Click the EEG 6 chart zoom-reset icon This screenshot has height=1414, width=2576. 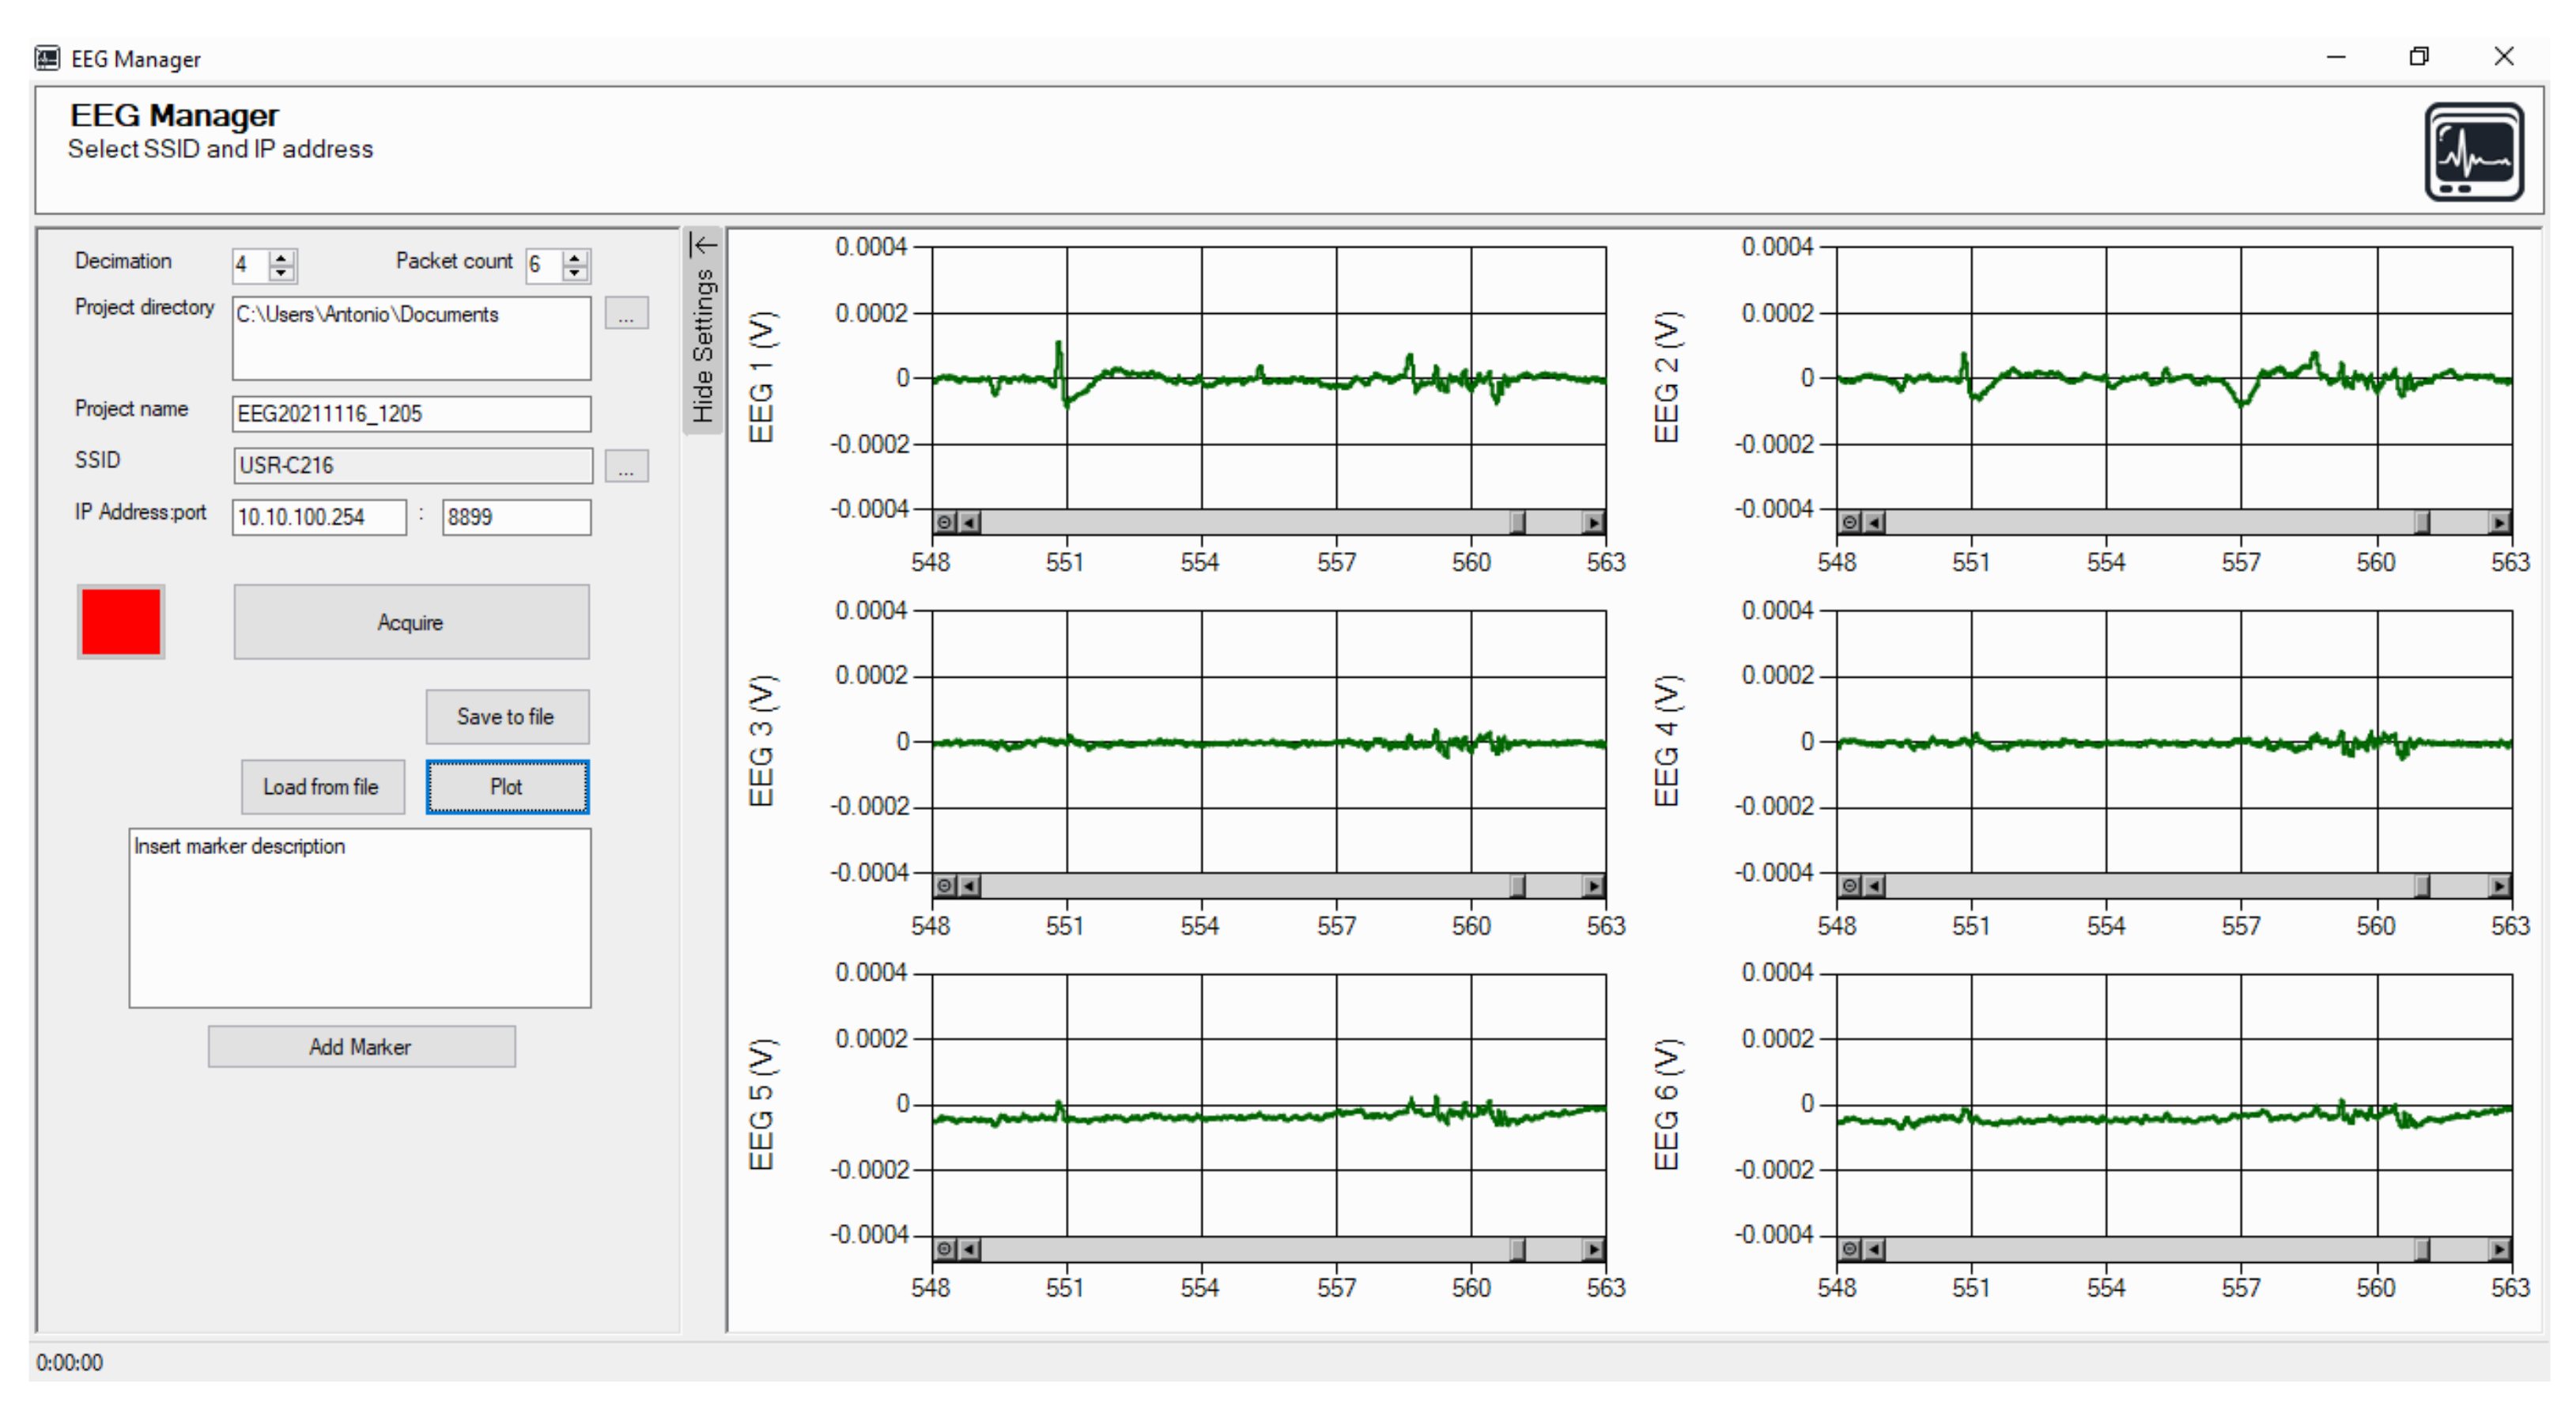[1850, 1249]
